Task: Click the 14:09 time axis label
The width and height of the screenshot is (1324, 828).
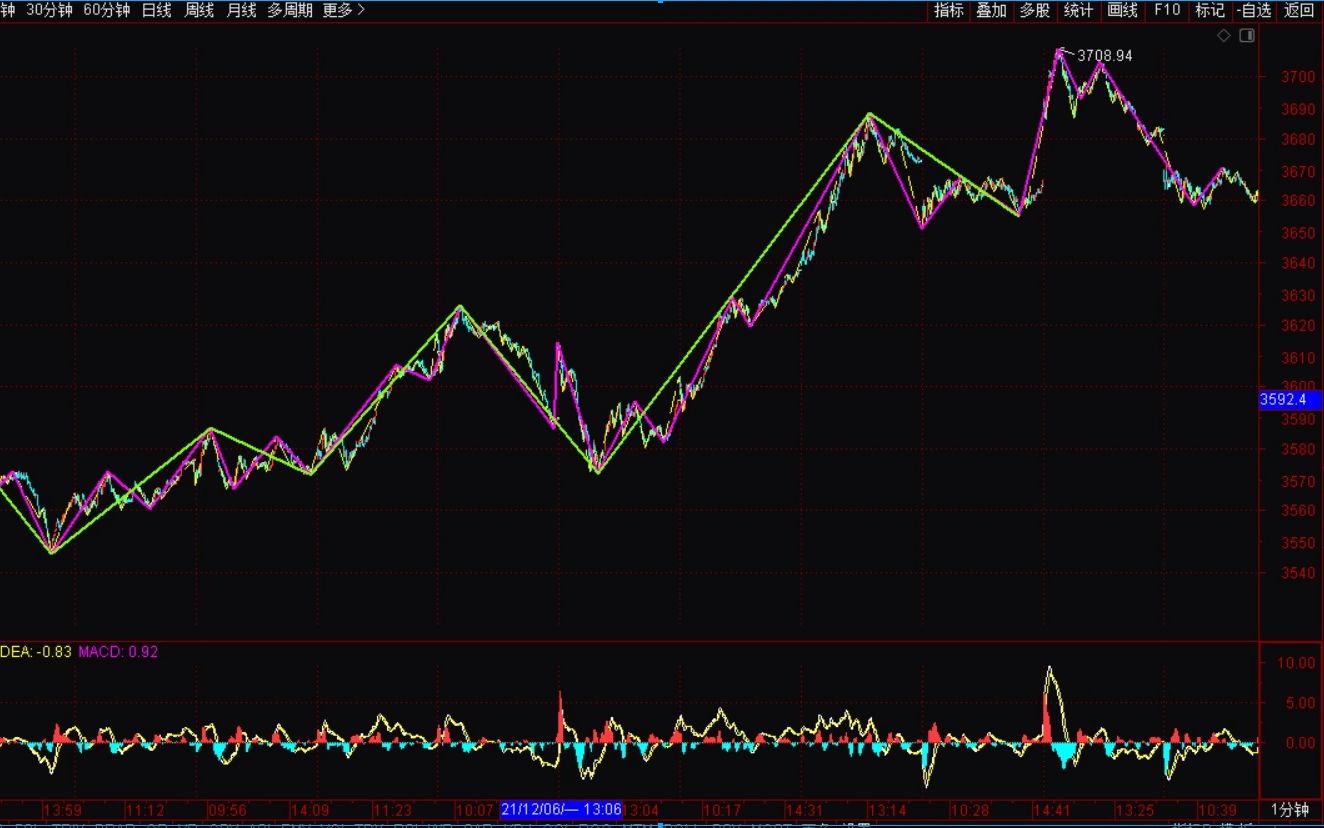Action: tap(310, 809)
